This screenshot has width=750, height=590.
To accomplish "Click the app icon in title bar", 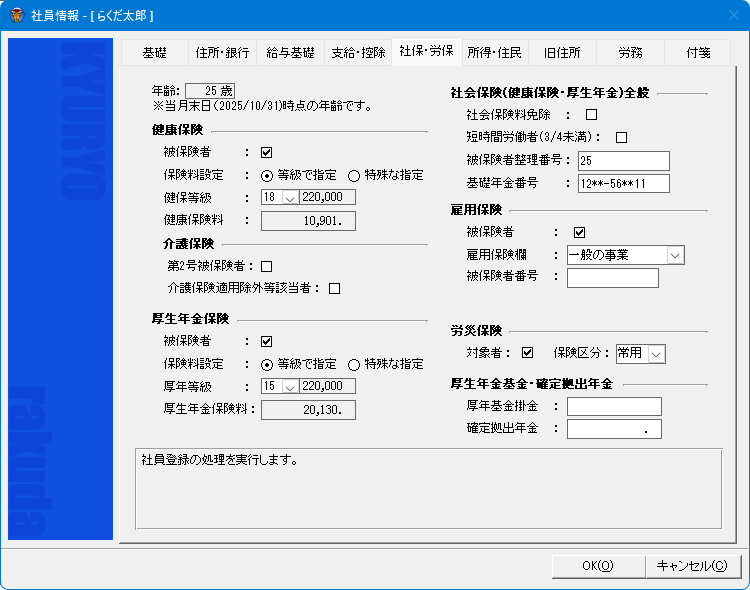I will coord(15,15).
